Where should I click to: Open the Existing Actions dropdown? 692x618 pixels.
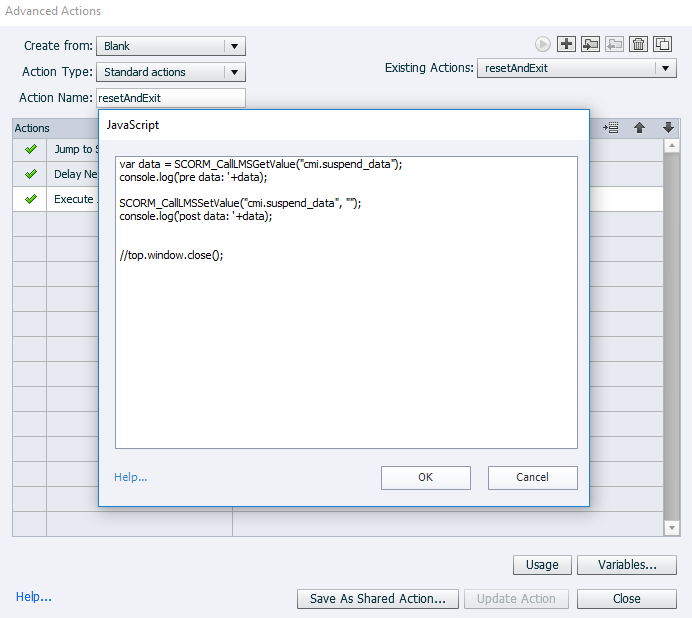tap(578, 68)
